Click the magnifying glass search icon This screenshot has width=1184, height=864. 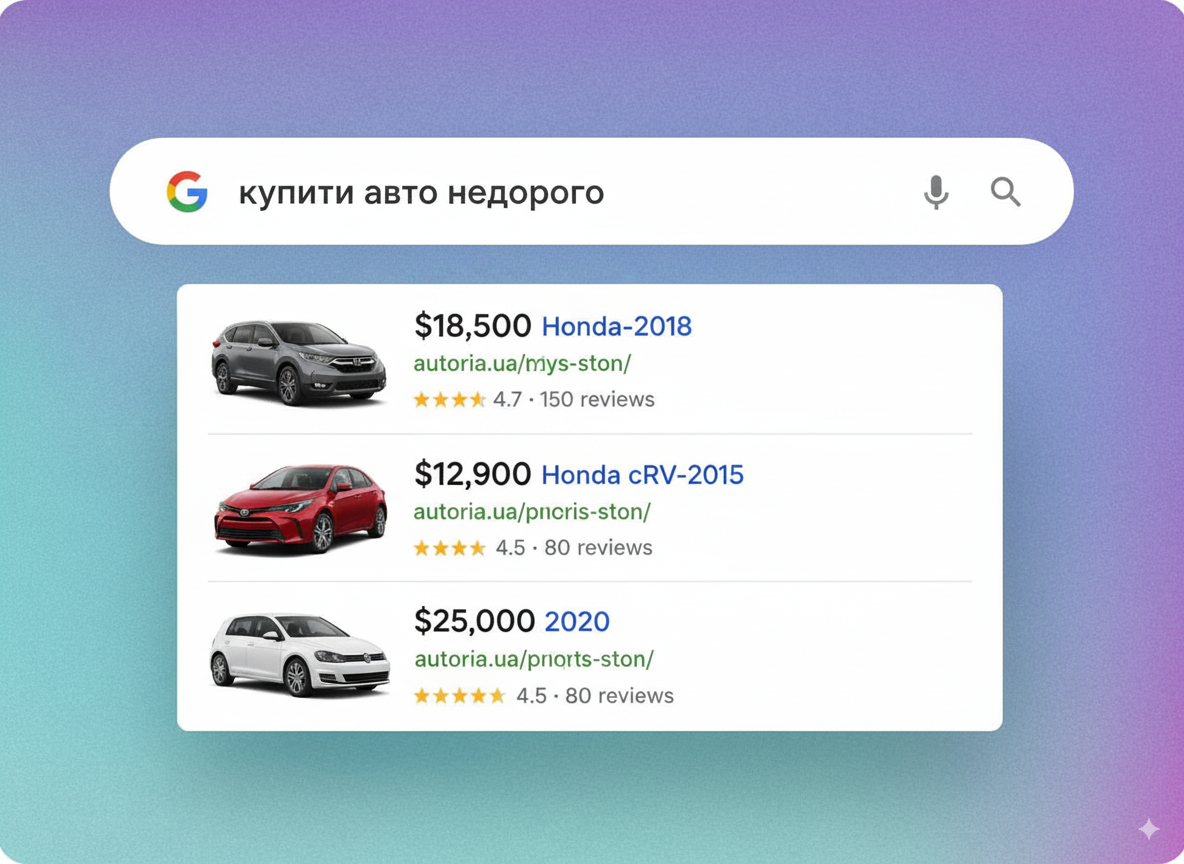click(1005, 192)
